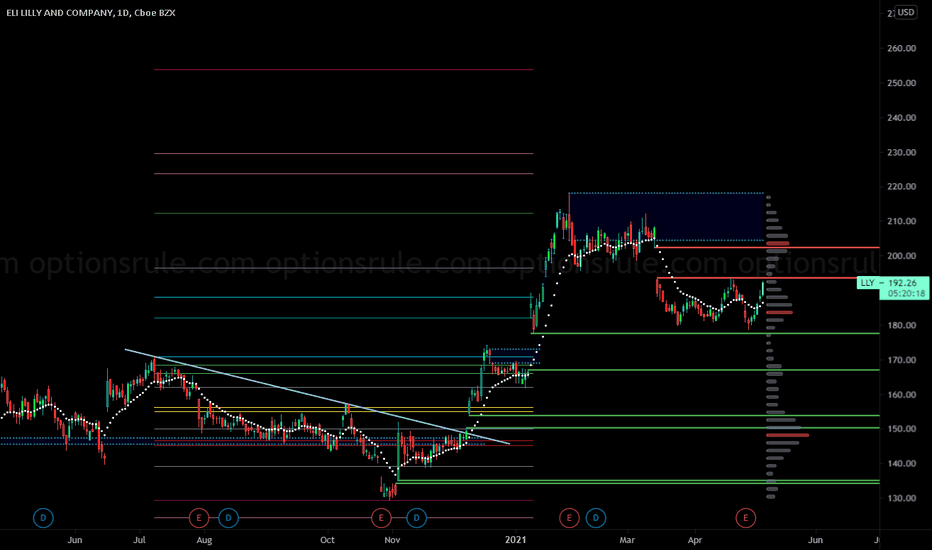Image resolution: width=932 pixels, height=550 pixels.
Task: Click the 210.00 price axis label
Action: (x=902, y=221)
